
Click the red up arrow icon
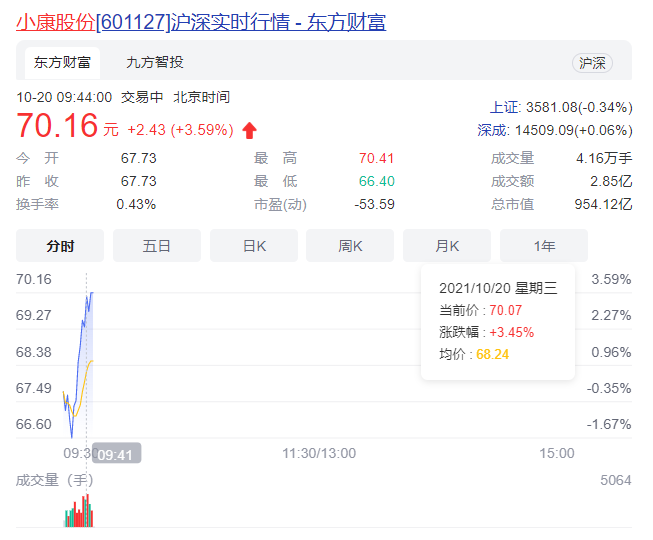tap(249, 130)
